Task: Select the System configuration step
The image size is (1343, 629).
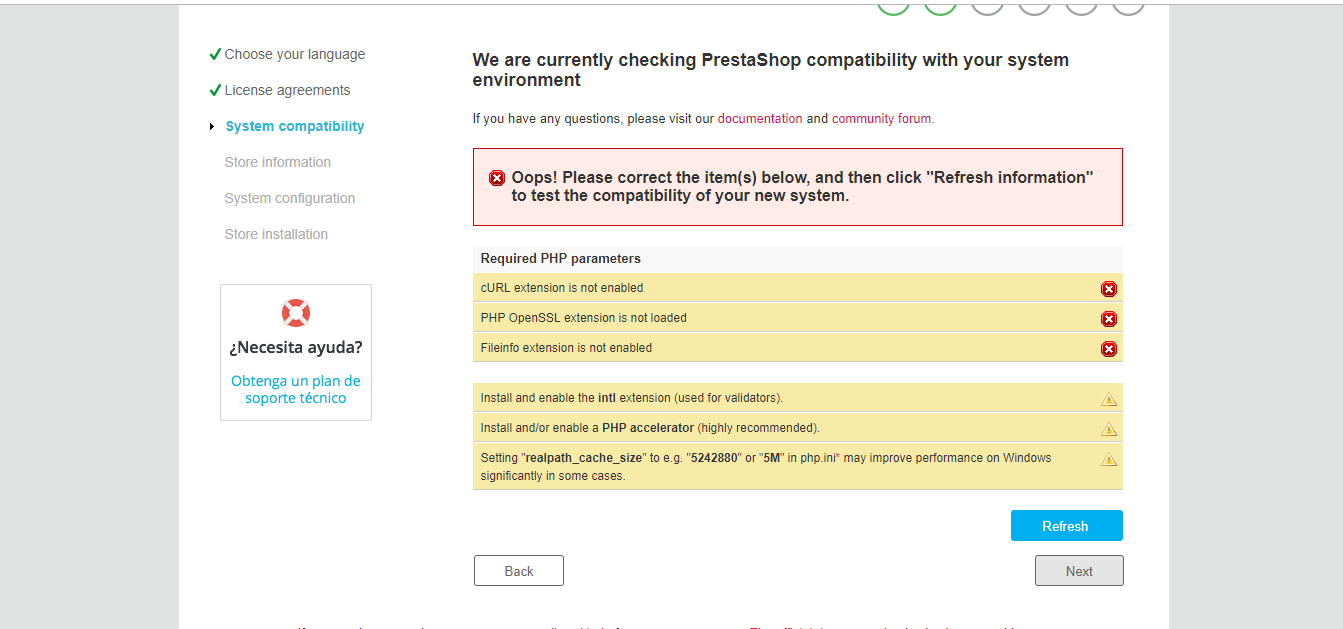Action: (290, 198)
